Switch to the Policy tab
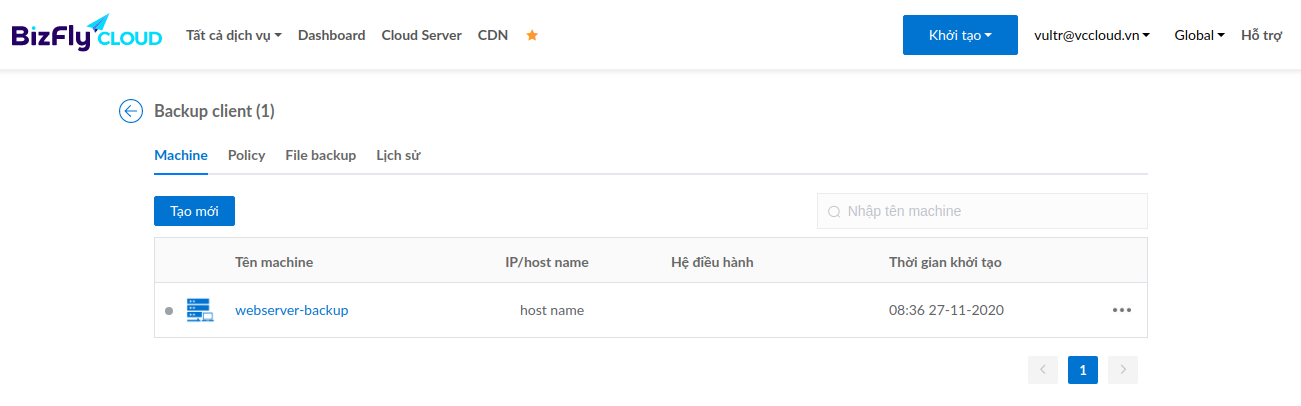The image size is (1301, 406). tap(246, 155)
